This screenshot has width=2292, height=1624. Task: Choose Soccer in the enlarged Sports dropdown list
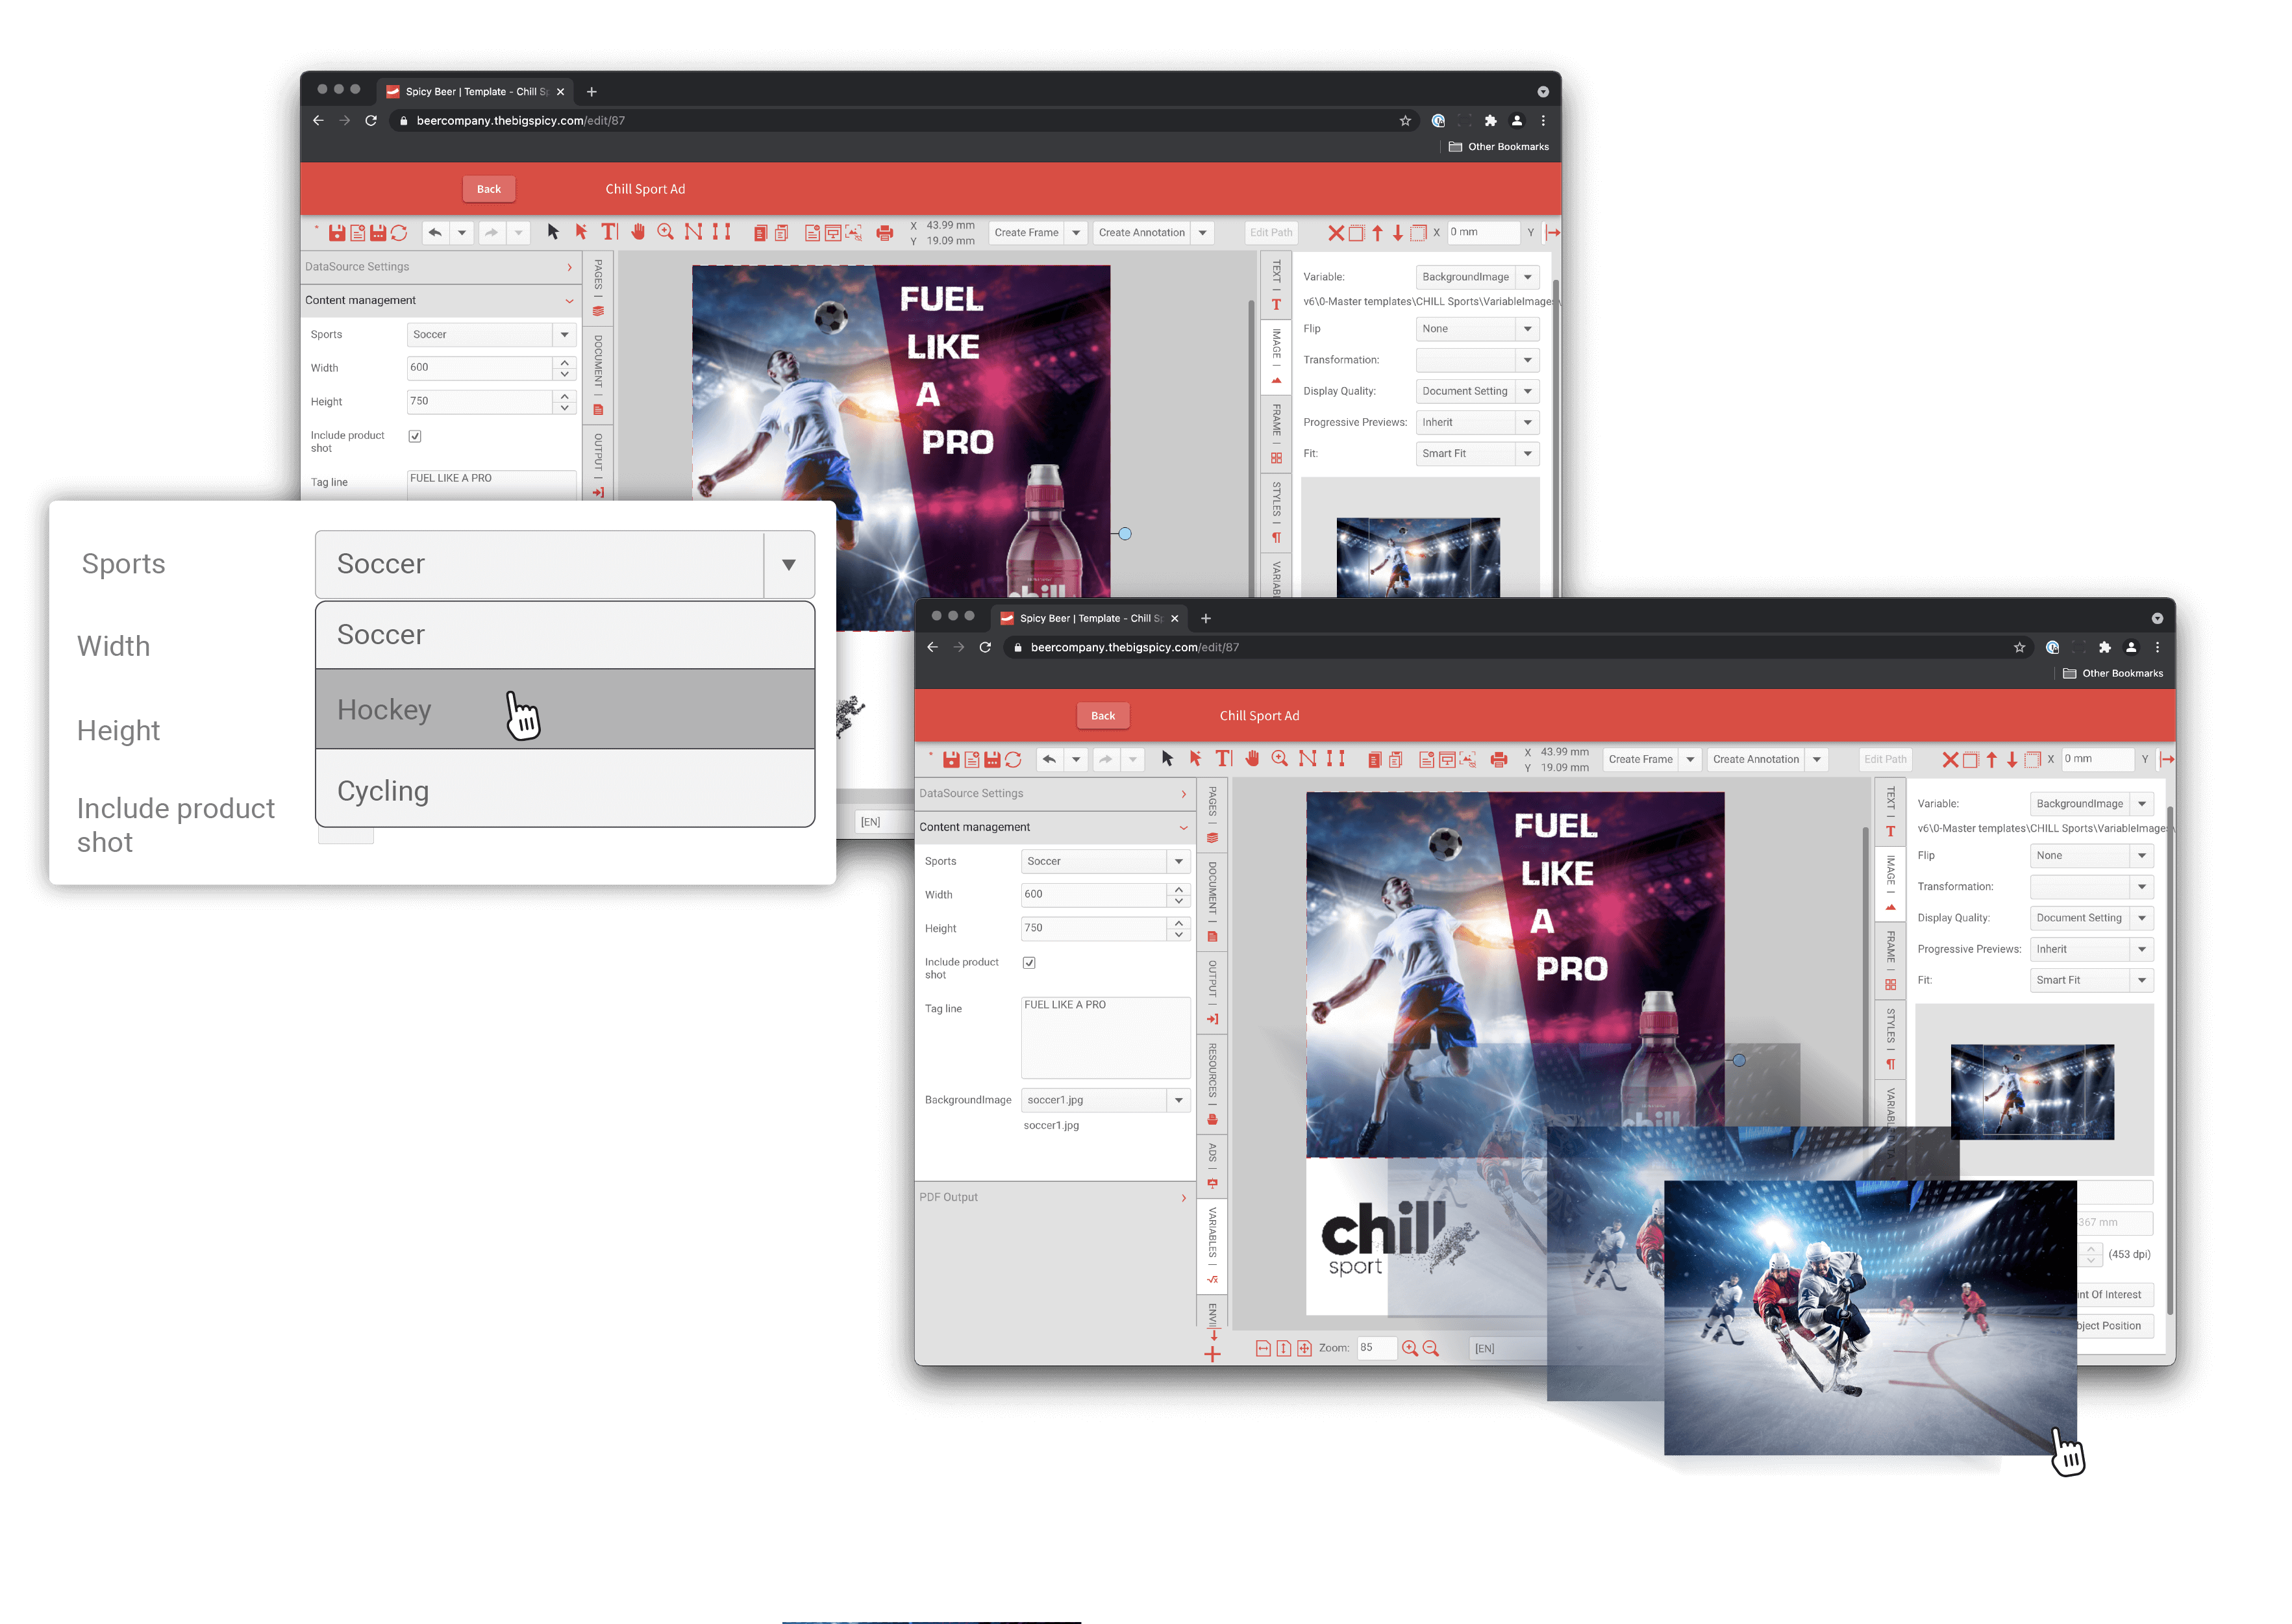565,635
